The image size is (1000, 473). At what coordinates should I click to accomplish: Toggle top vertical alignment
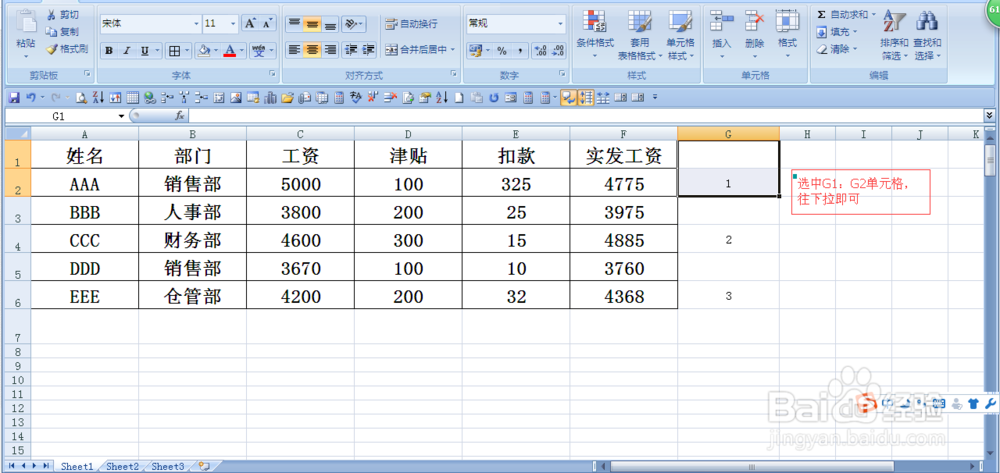pos(293,24)
